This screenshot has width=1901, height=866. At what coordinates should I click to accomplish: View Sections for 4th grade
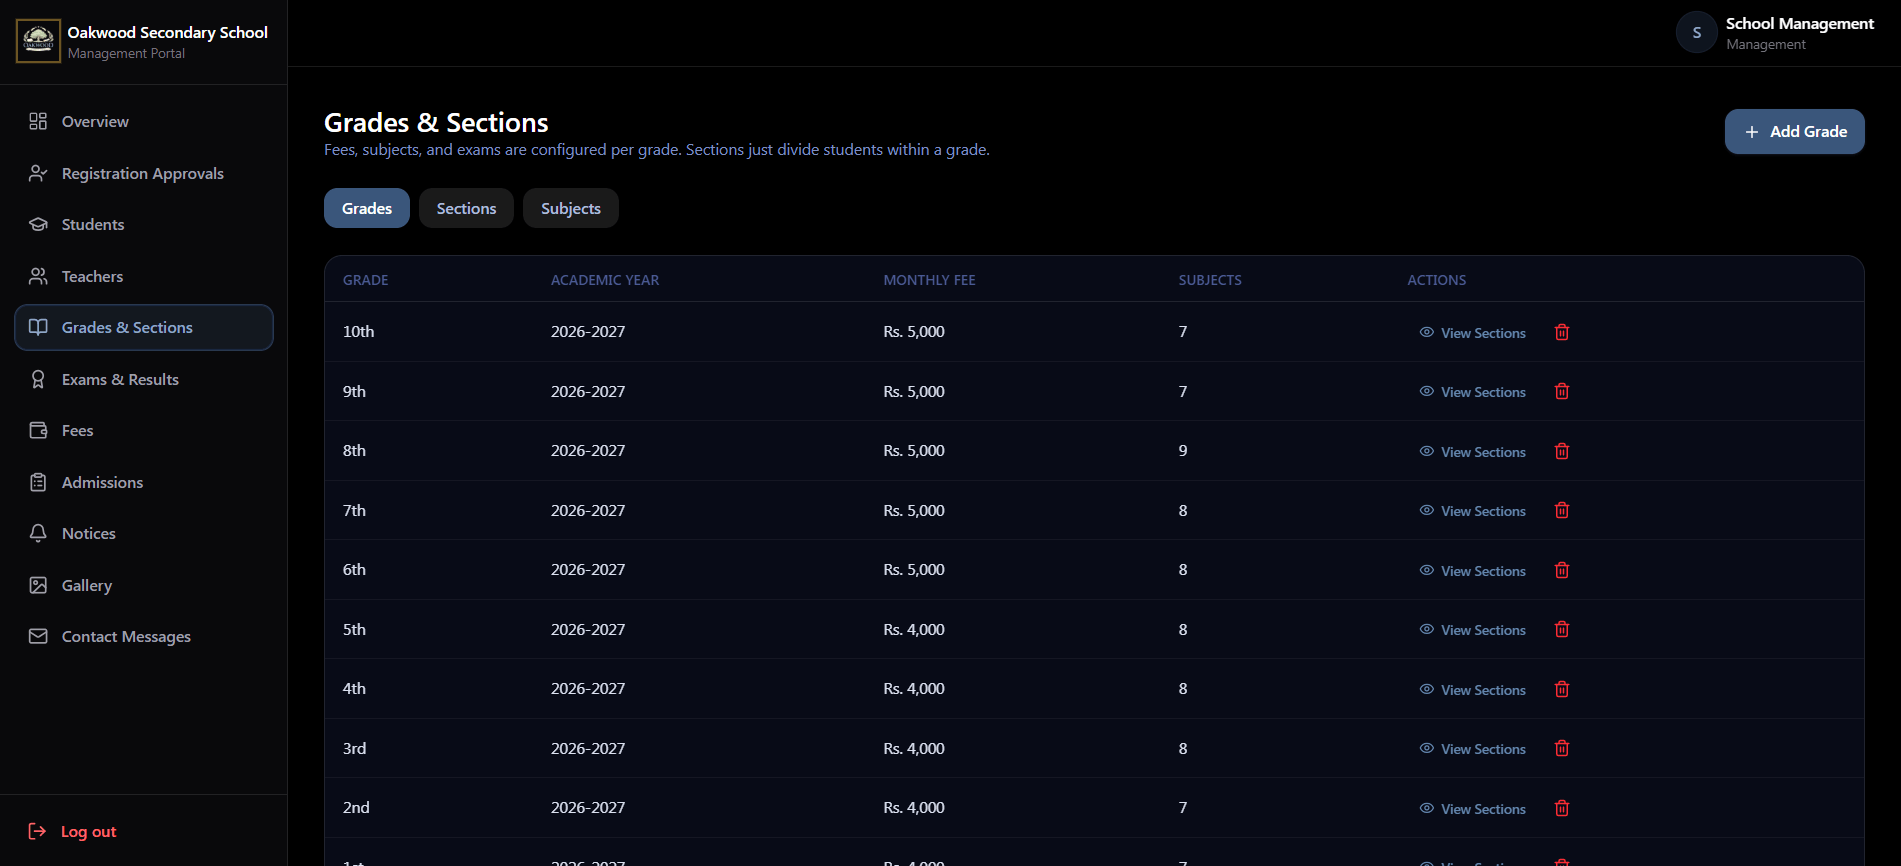coord(1472,689)
